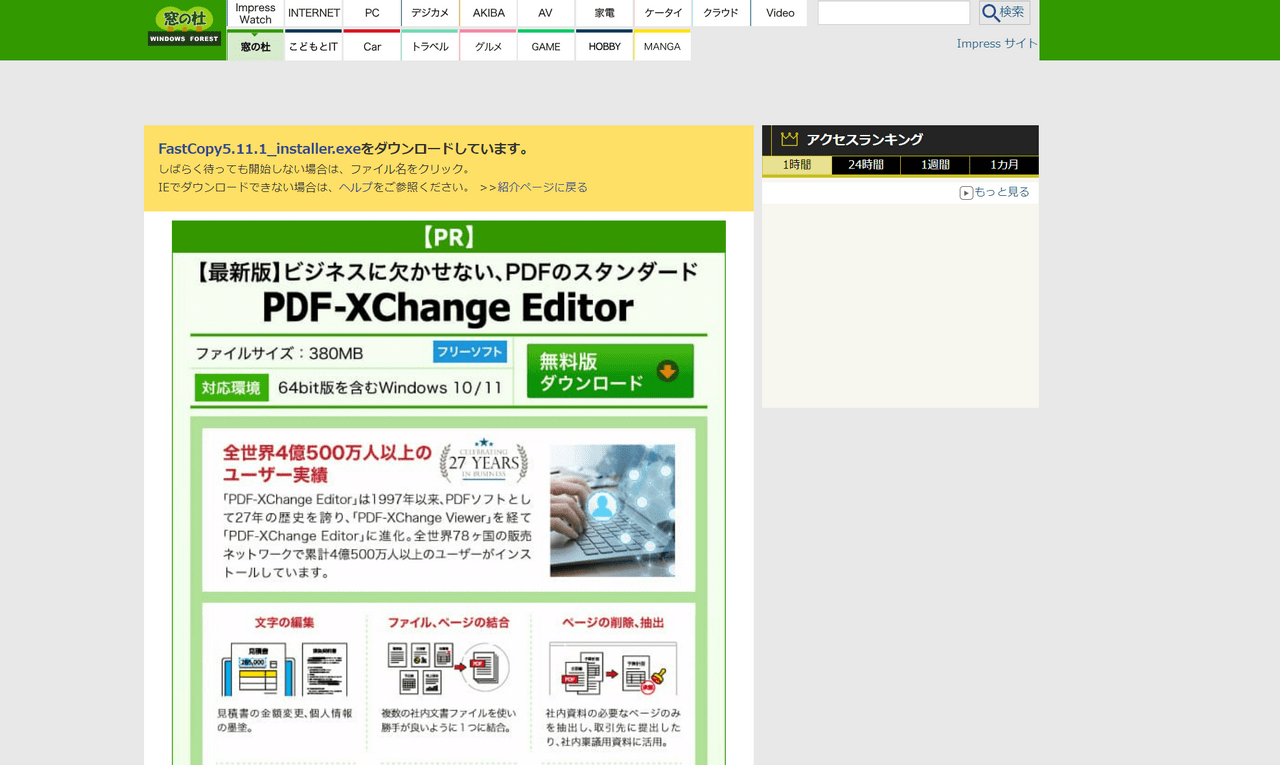Click the 無料版ダウンロード button in the PDF-XChange ad
1280x765 pixels.
coord(610,371)
